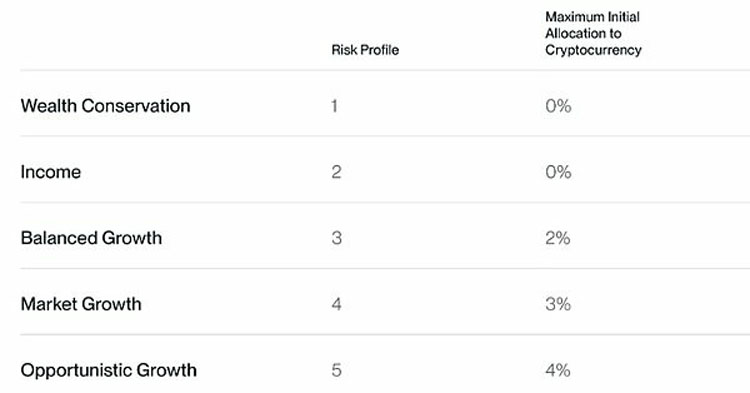Click the 0% allocation for Wealth Conservation
Viewport: 750px width, 393px height.
tap(558, 106)
